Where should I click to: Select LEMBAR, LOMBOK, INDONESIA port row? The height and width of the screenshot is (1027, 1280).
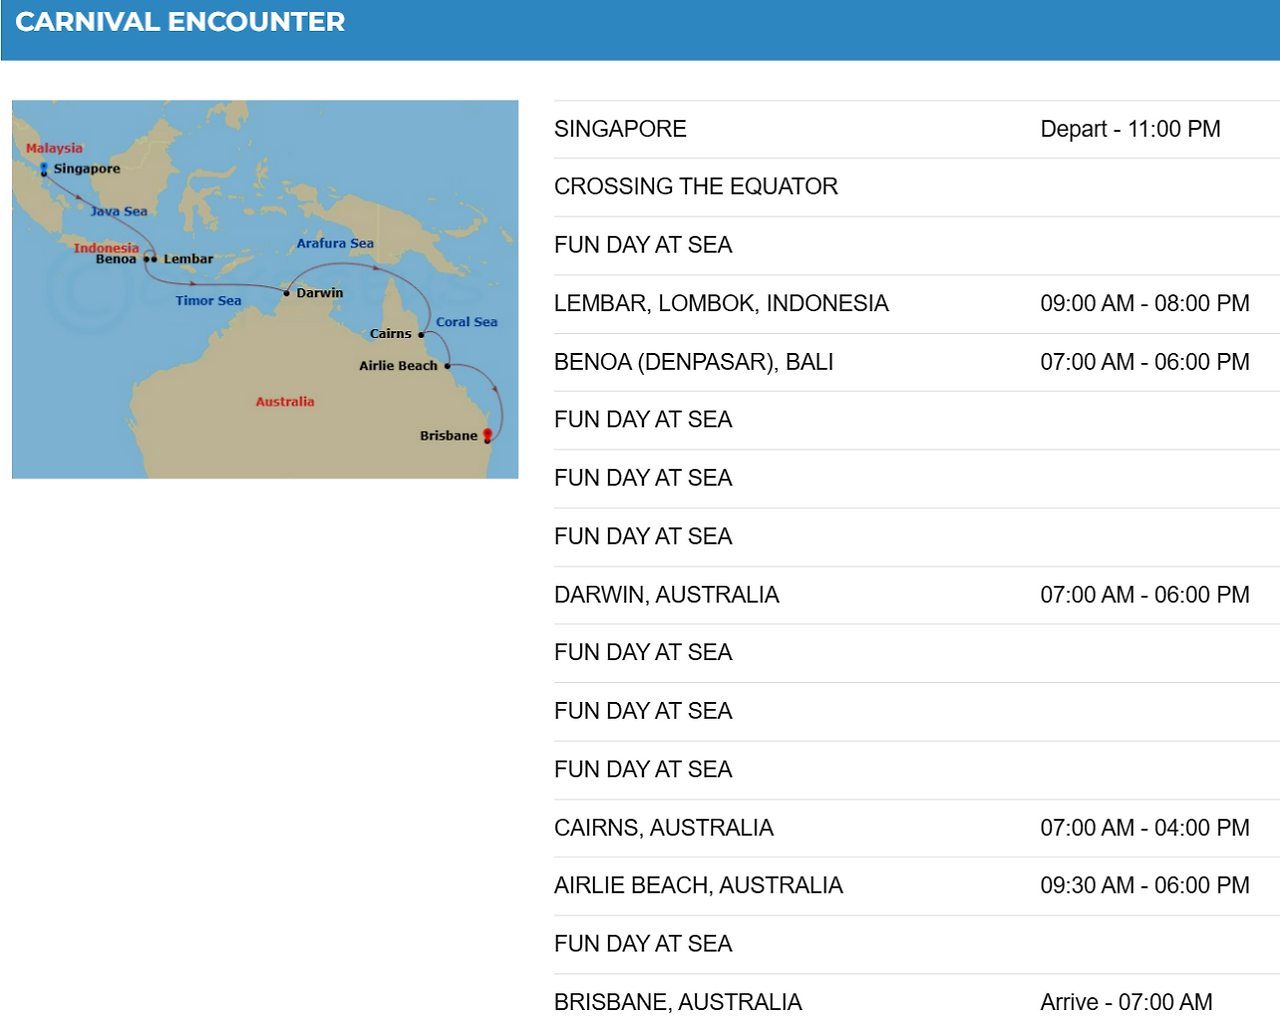(x=917, y=304)
